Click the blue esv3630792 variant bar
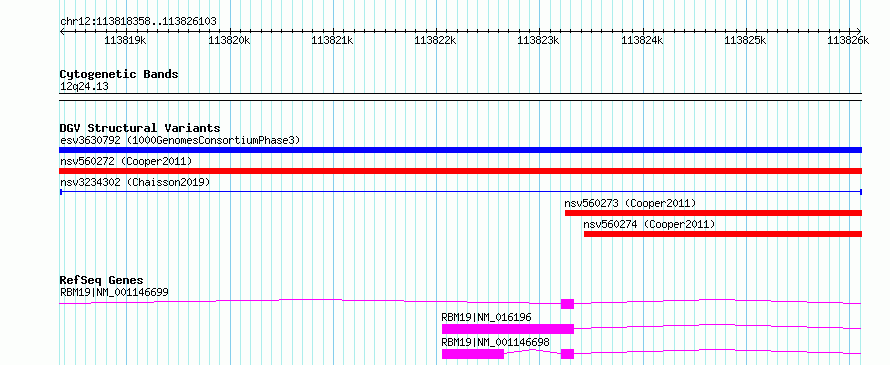This screenshot has width=890, height=365. point(460,150)
